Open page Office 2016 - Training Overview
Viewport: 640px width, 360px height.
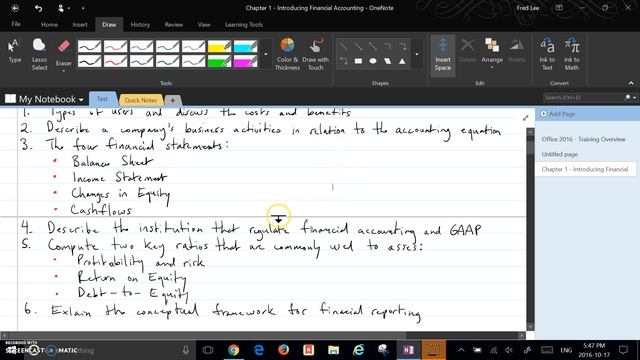pos(583,139)
